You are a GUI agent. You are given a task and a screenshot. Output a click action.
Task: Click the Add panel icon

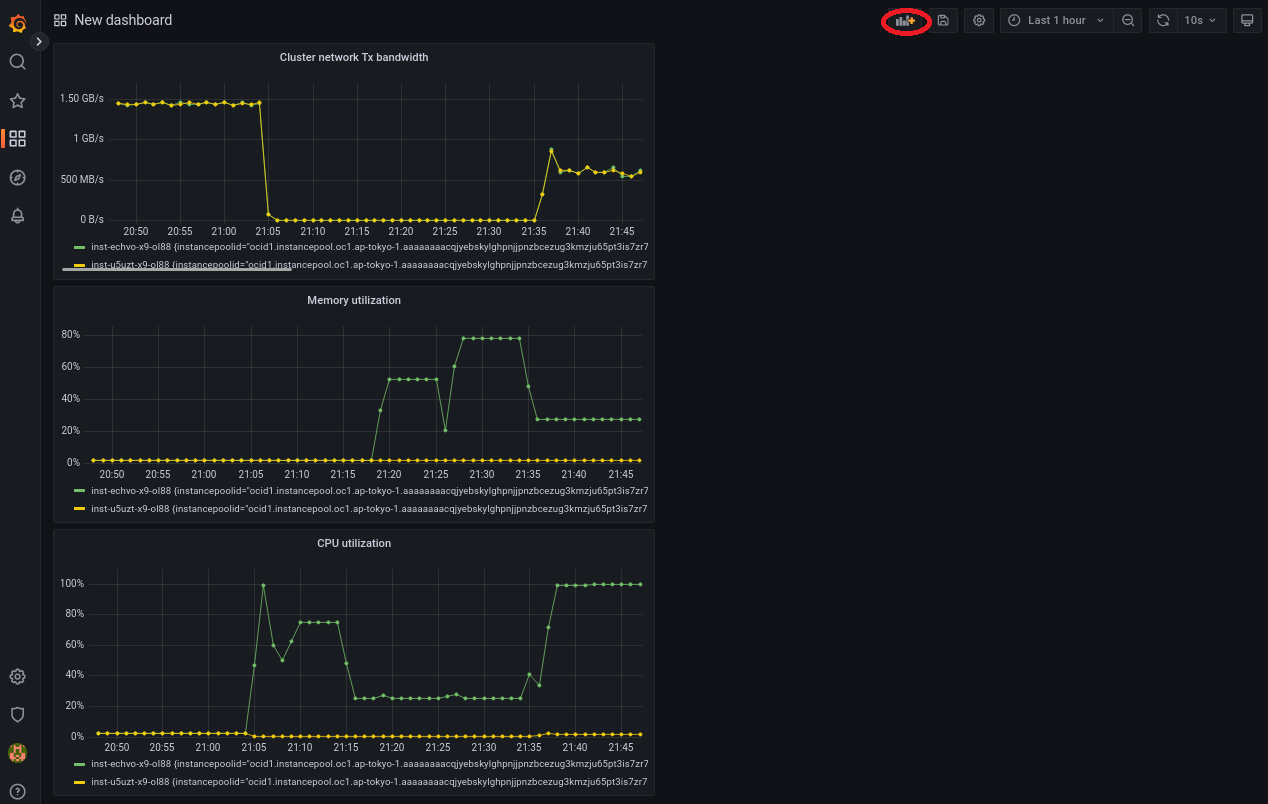905,21
